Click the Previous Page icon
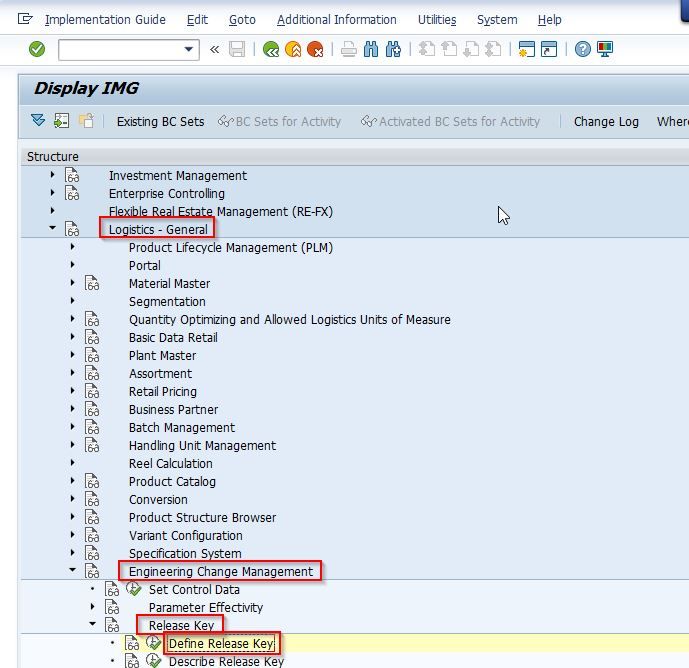Screen dimensions: 689x668 click(x=449, y=49)
